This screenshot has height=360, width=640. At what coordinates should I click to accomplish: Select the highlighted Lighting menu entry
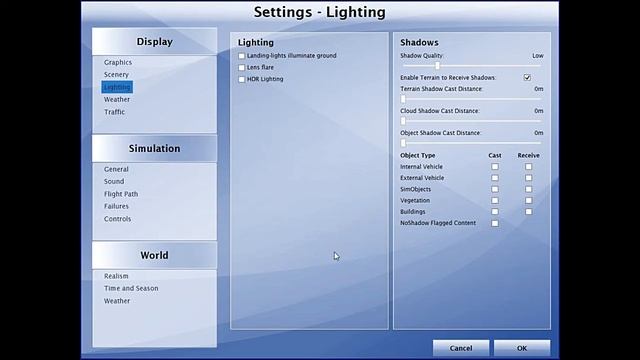click(117, 87)
